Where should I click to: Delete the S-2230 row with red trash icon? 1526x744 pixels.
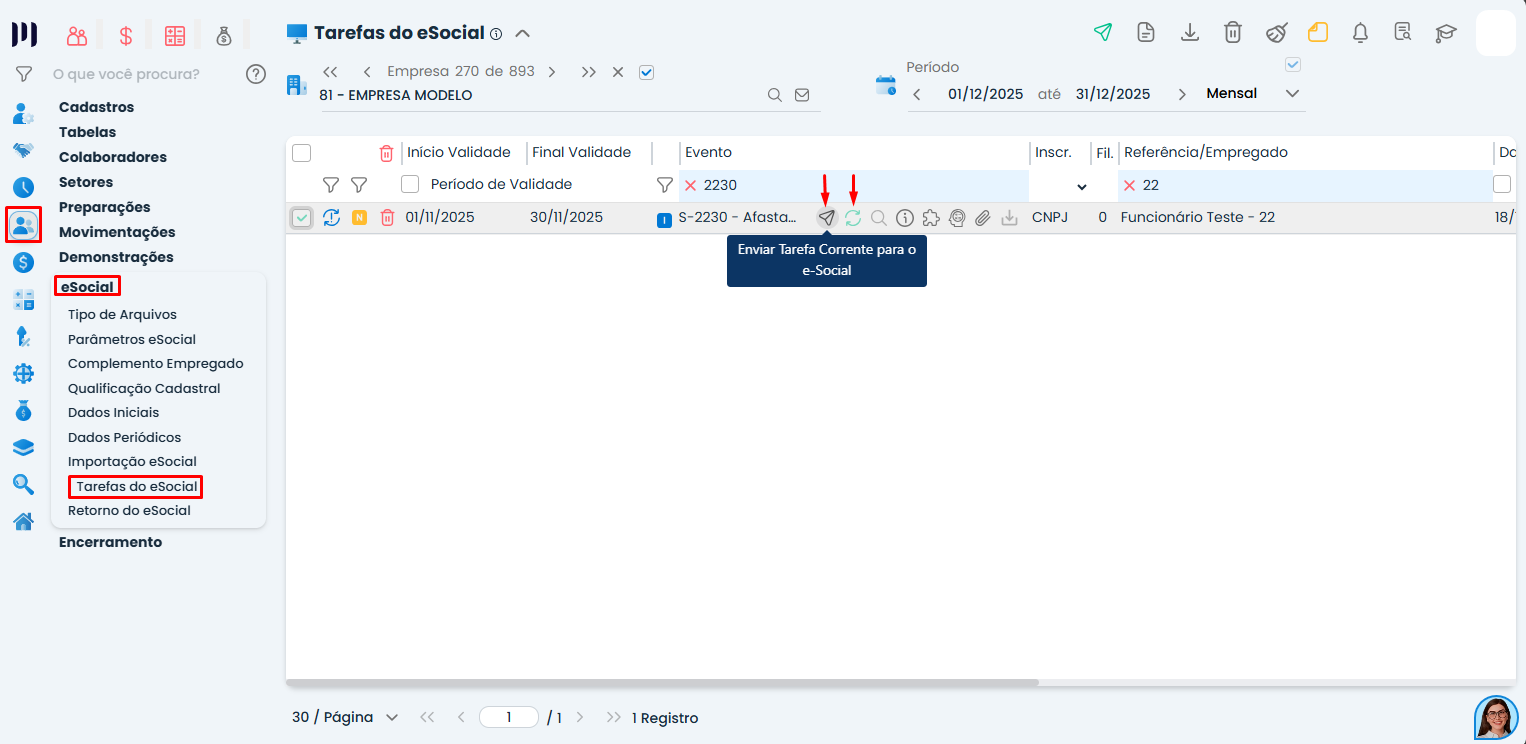pyautogui.click(x=387, y=217)
